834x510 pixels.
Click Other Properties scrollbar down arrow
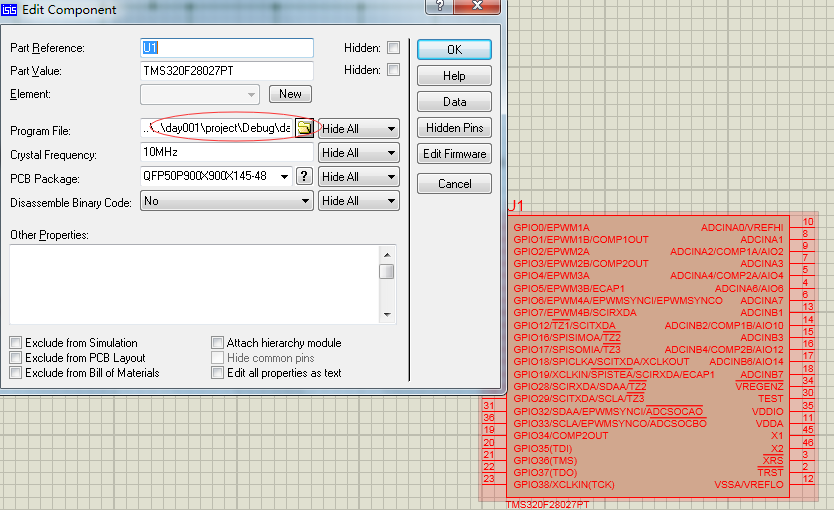click(387, 314)
